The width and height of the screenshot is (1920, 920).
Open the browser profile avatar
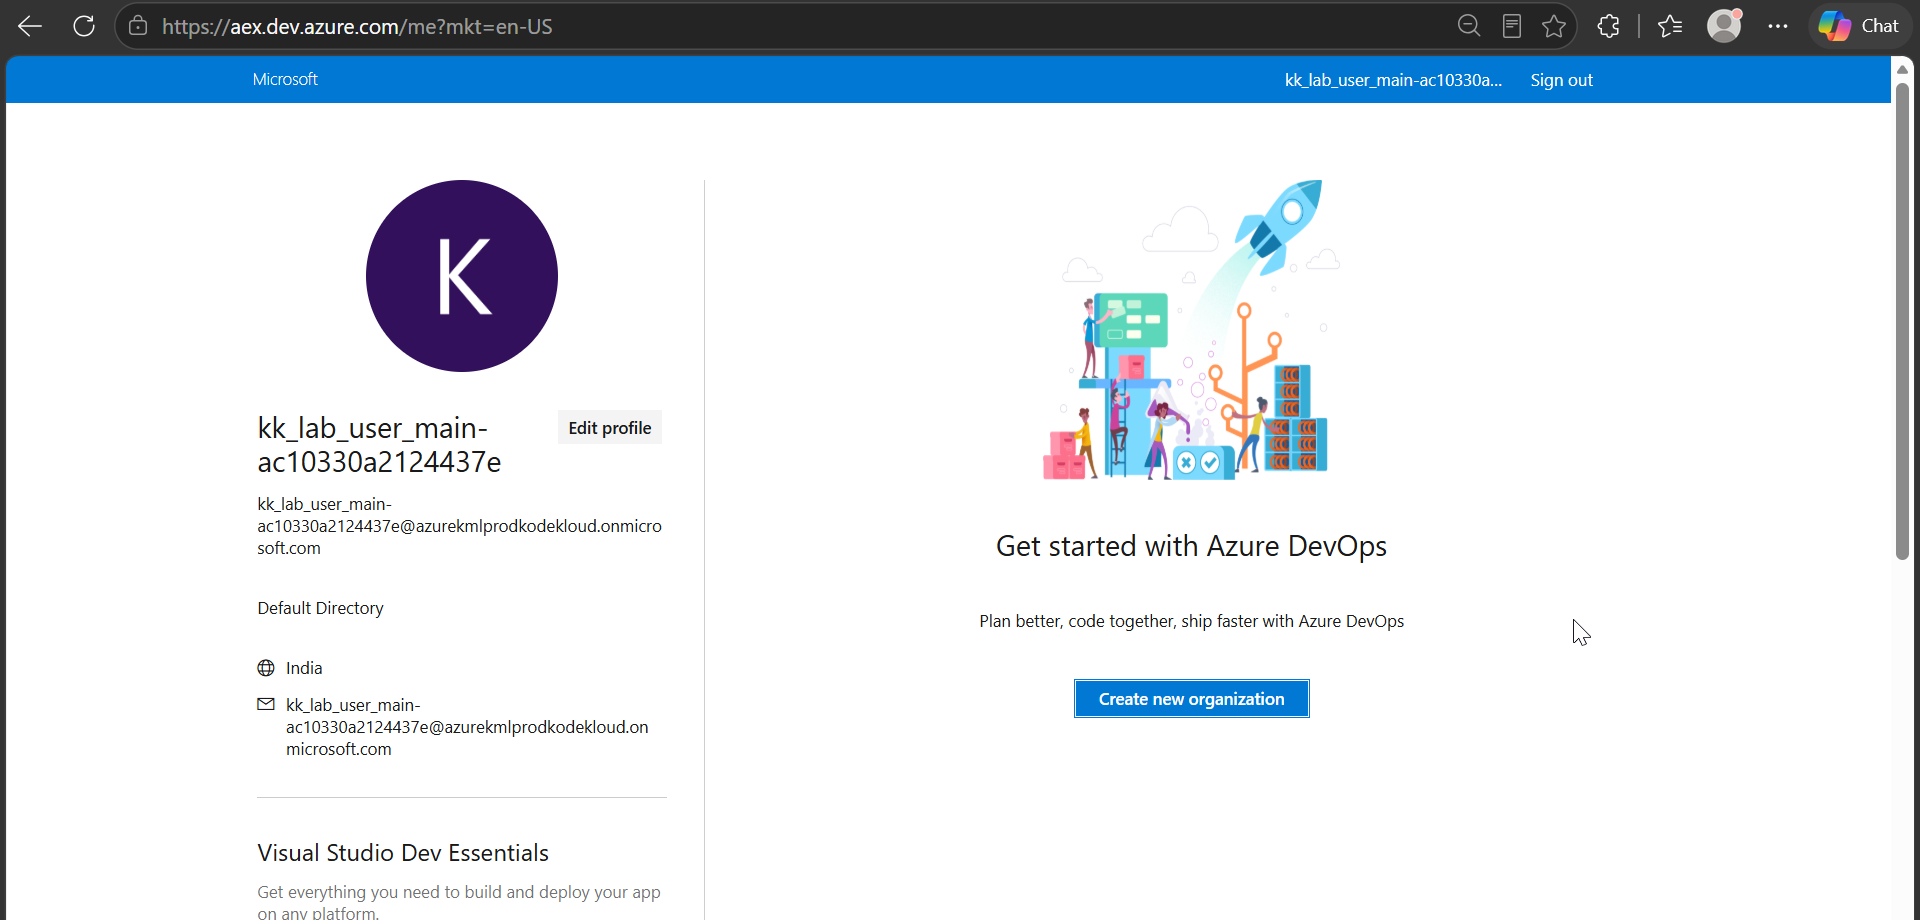point(1724,26)
